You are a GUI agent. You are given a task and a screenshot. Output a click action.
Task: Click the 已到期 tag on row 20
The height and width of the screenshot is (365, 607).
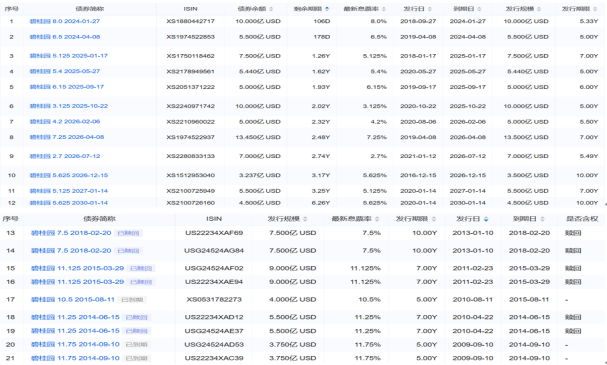pos(137,344)
